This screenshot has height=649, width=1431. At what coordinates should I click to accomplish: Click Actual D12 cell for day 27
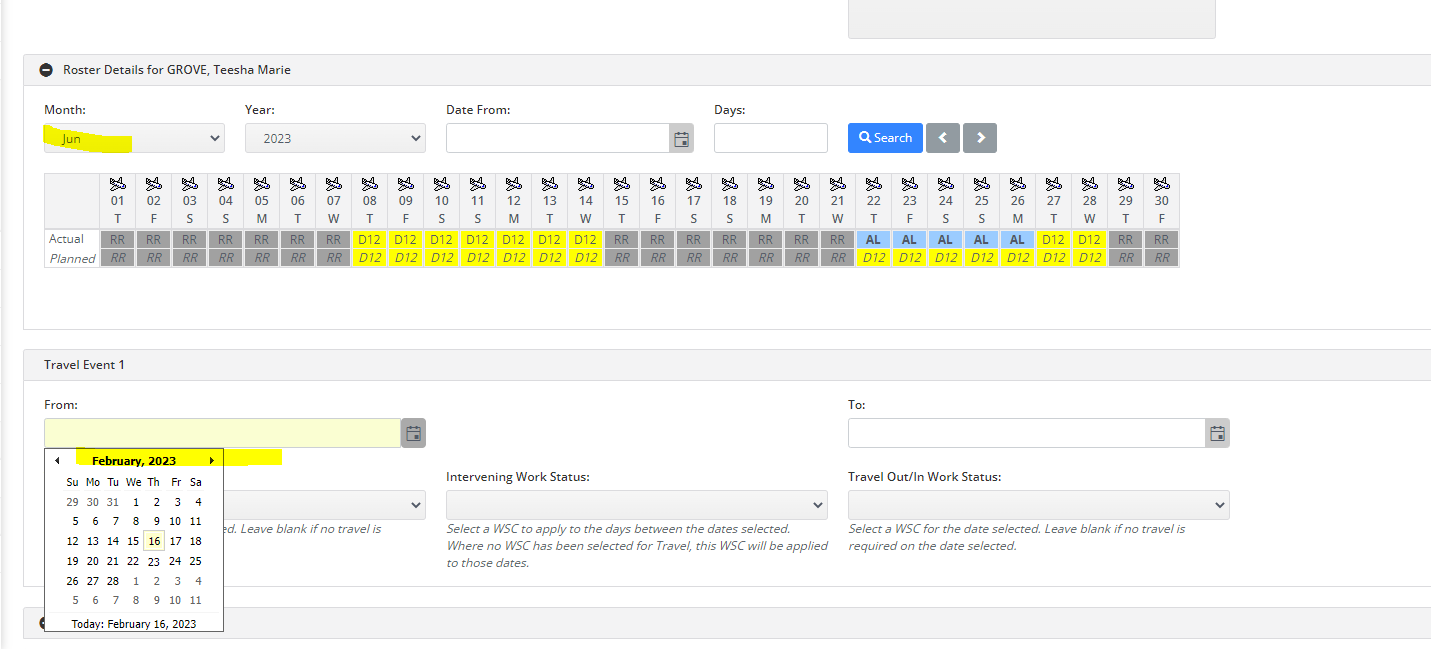pos(1054,240)
